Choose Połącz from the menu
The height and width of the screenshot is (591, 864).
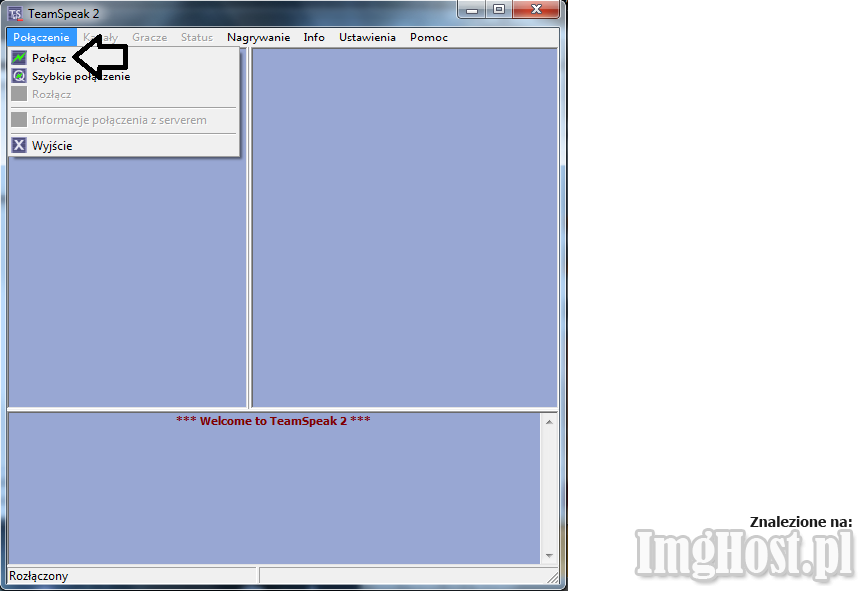pyautogui.click(x=125, y=58)
